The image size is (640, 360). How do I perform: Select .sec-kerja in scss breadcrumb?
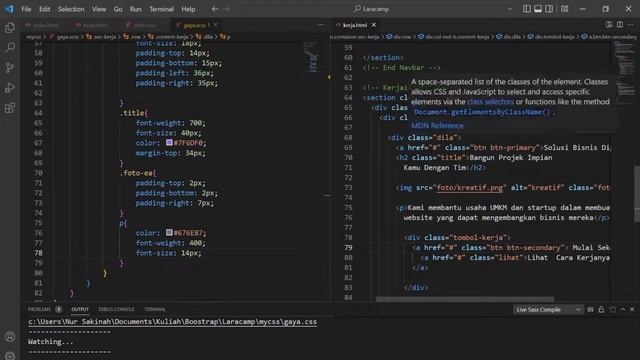pyautogui.click(x=101, y=37)
